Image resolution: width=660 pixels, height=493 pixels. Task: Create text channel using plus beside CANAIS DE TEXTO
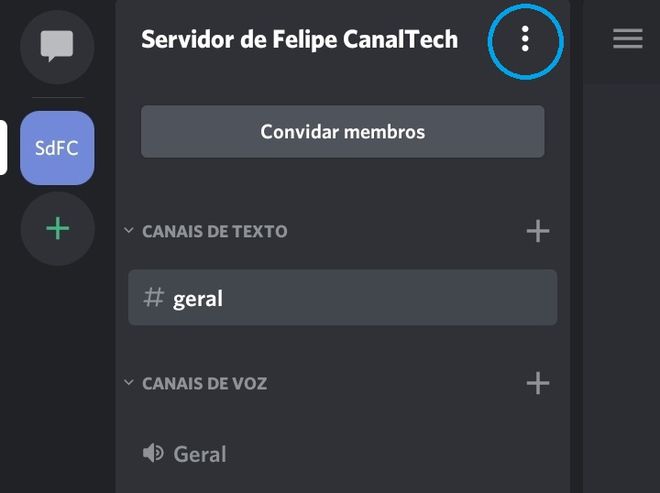click(x=538, y=231)
